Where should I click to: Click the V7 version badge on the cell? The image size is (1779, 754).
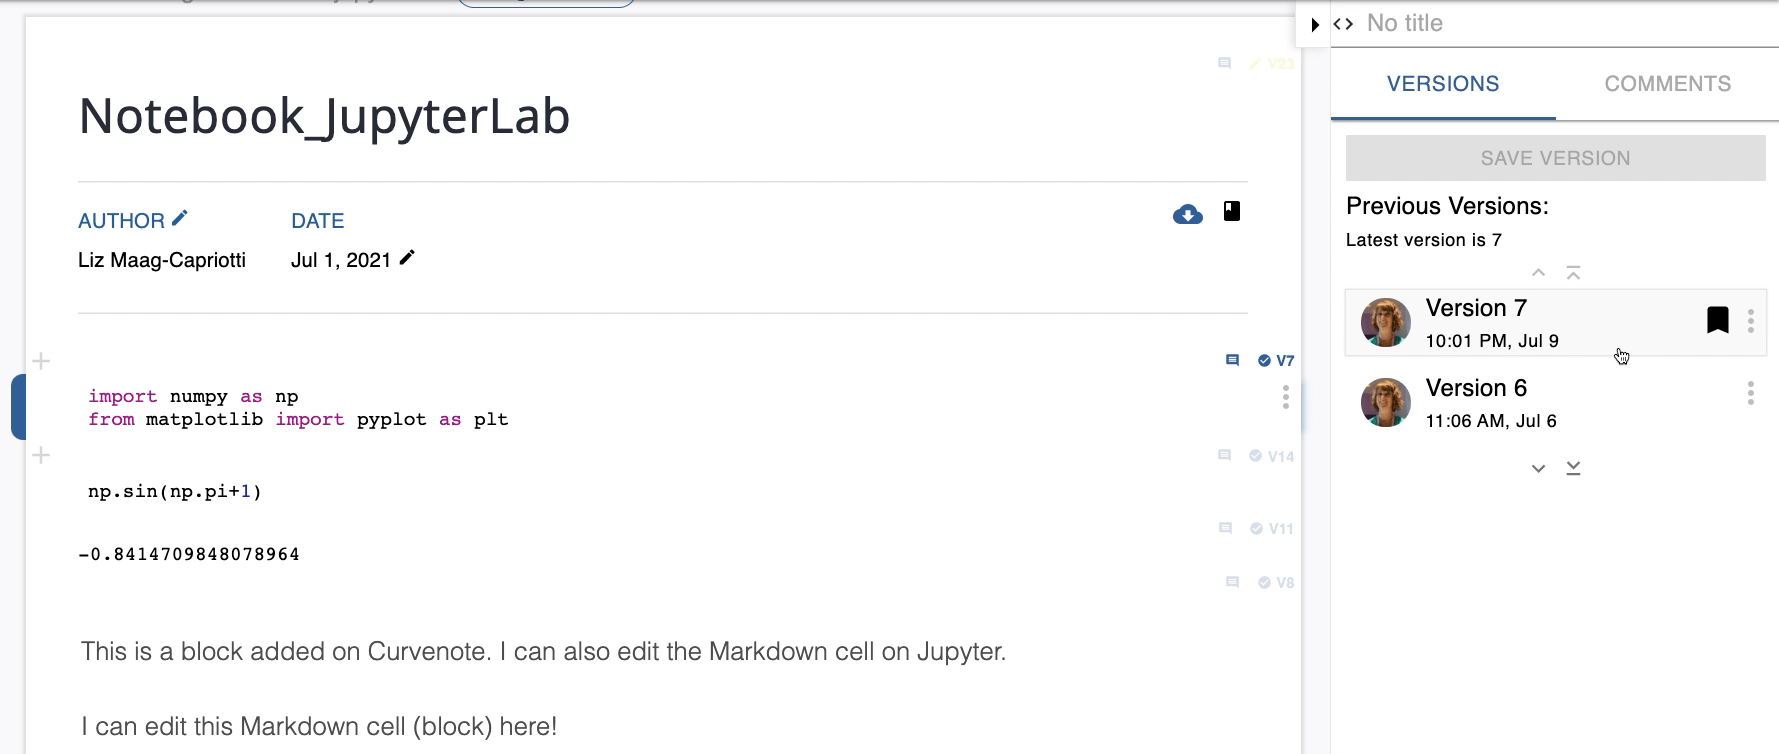[1276, 360]
